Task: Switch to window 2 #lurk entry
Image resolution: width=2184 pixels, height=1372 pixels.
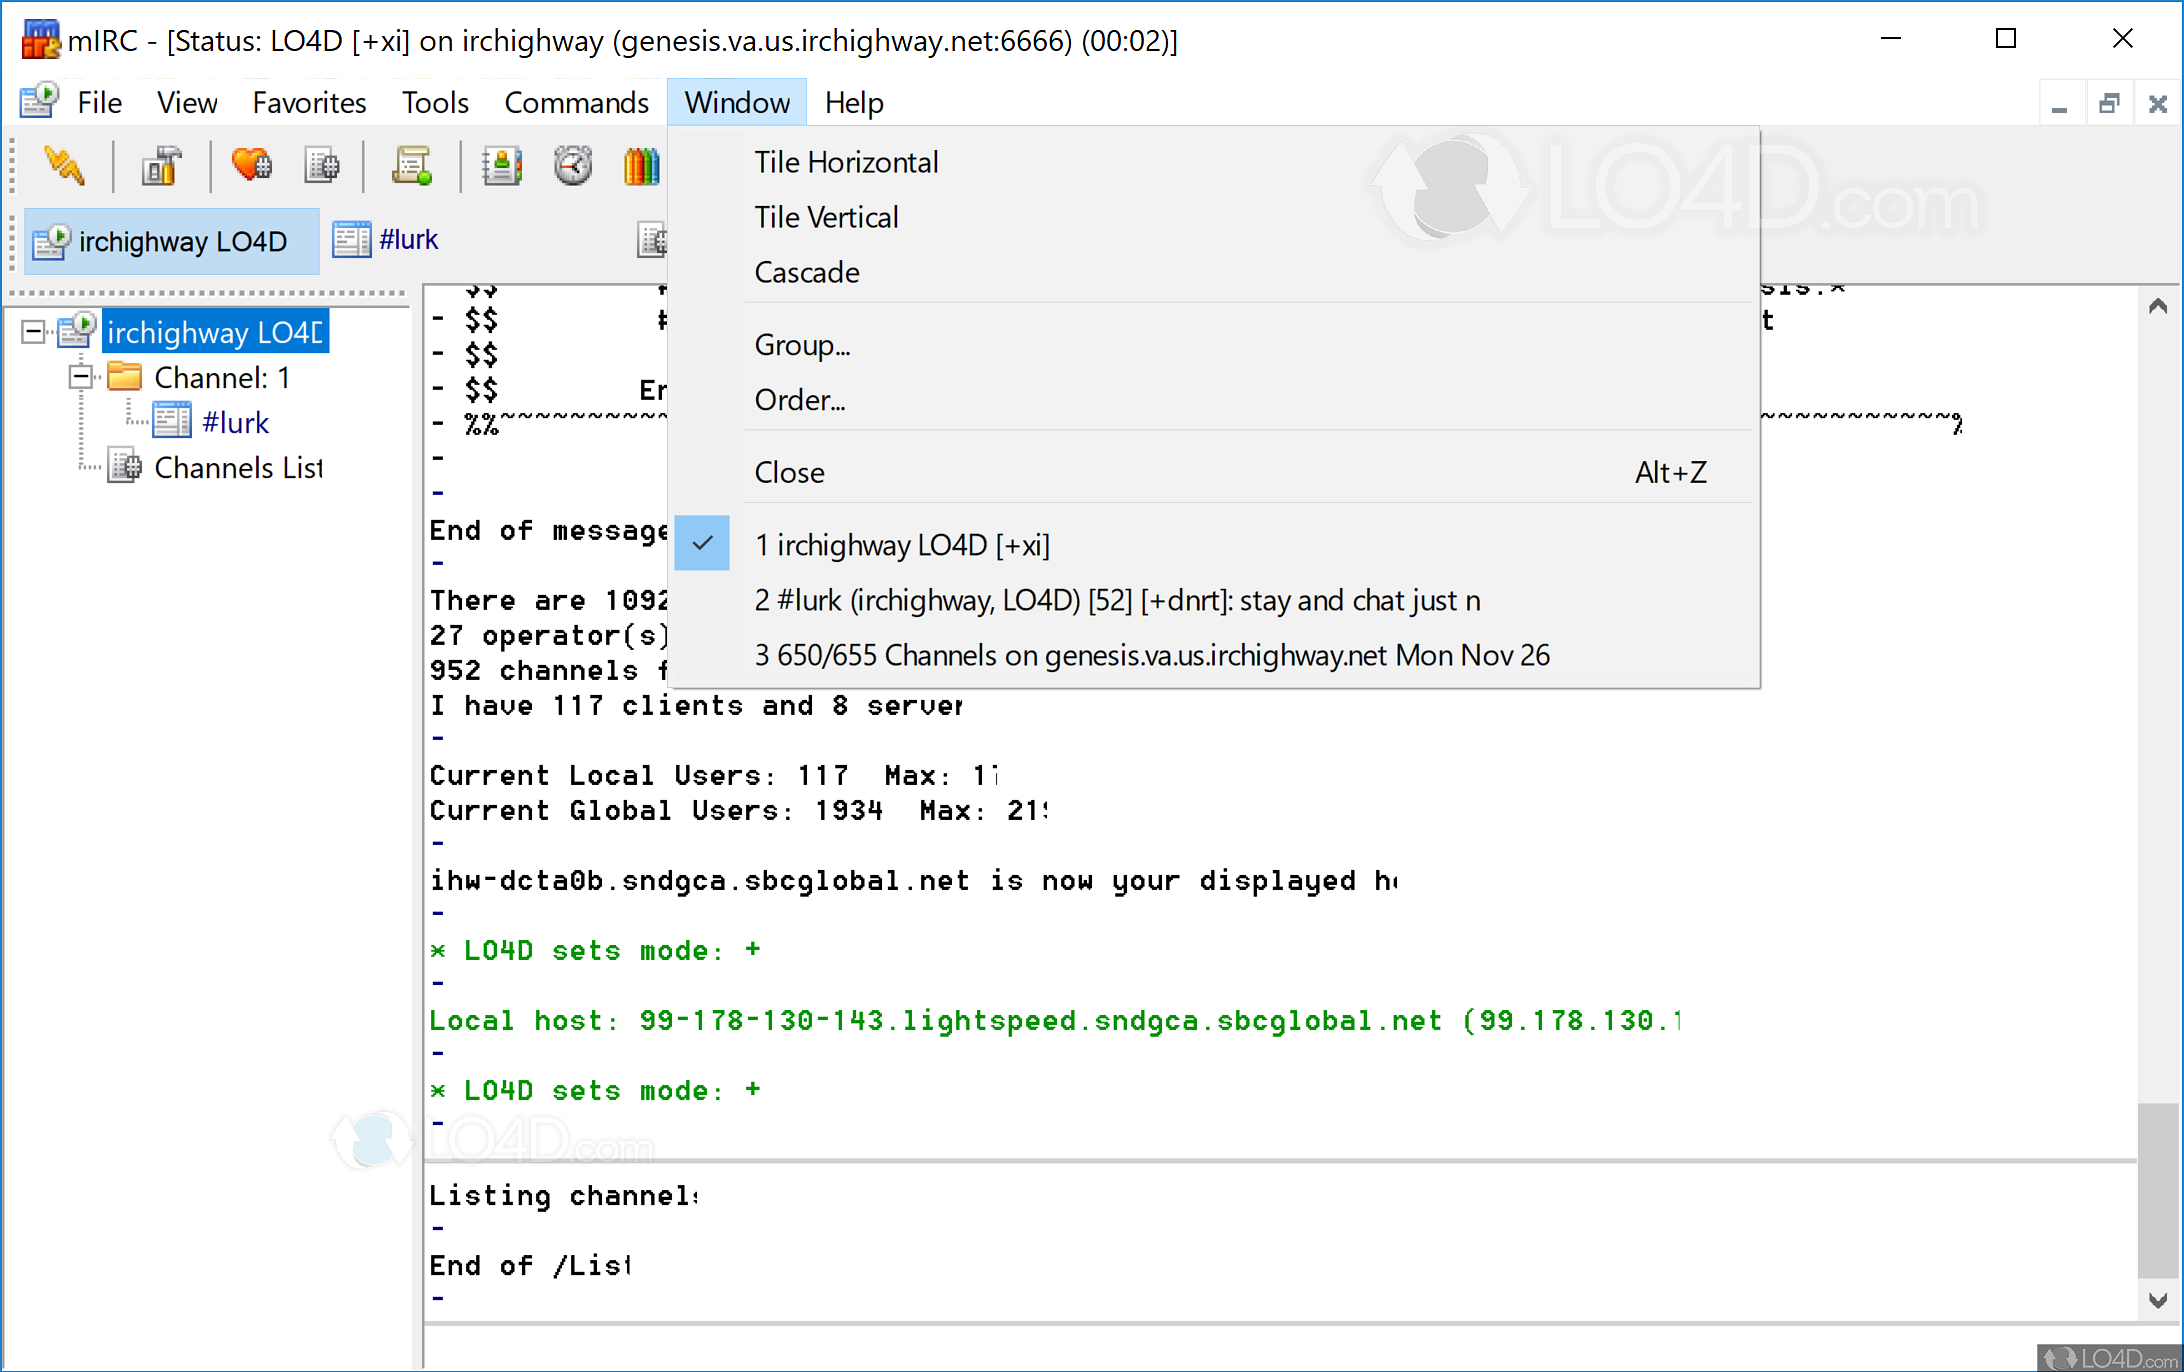Action: (x=1214, y=600)
